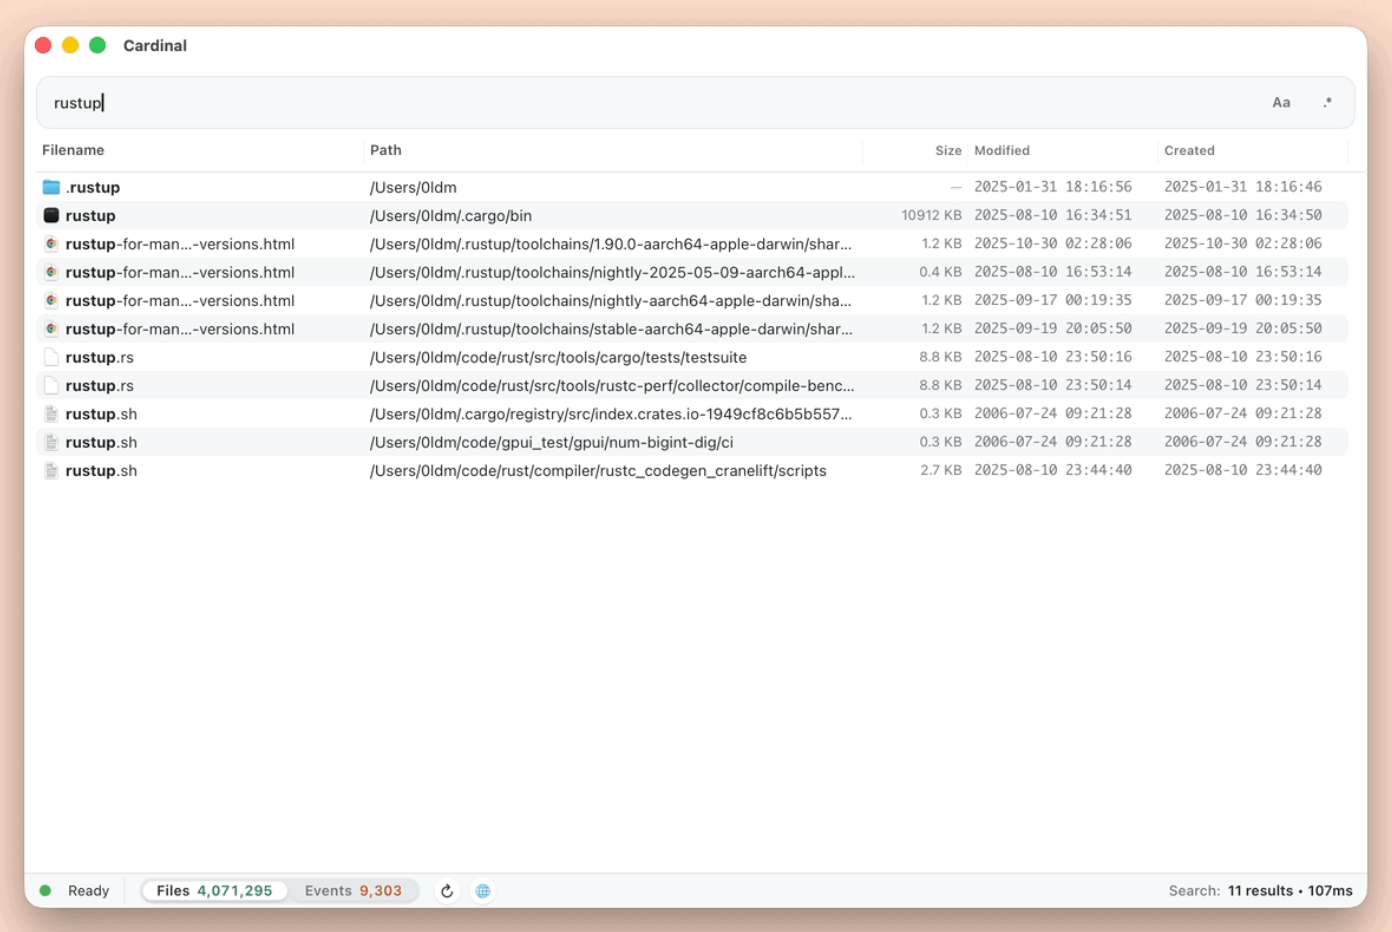This screenshot has height=932, width=1392.
Task: Sort results by the Size column header
Action: pyautogui.click(x=947, y=150)
